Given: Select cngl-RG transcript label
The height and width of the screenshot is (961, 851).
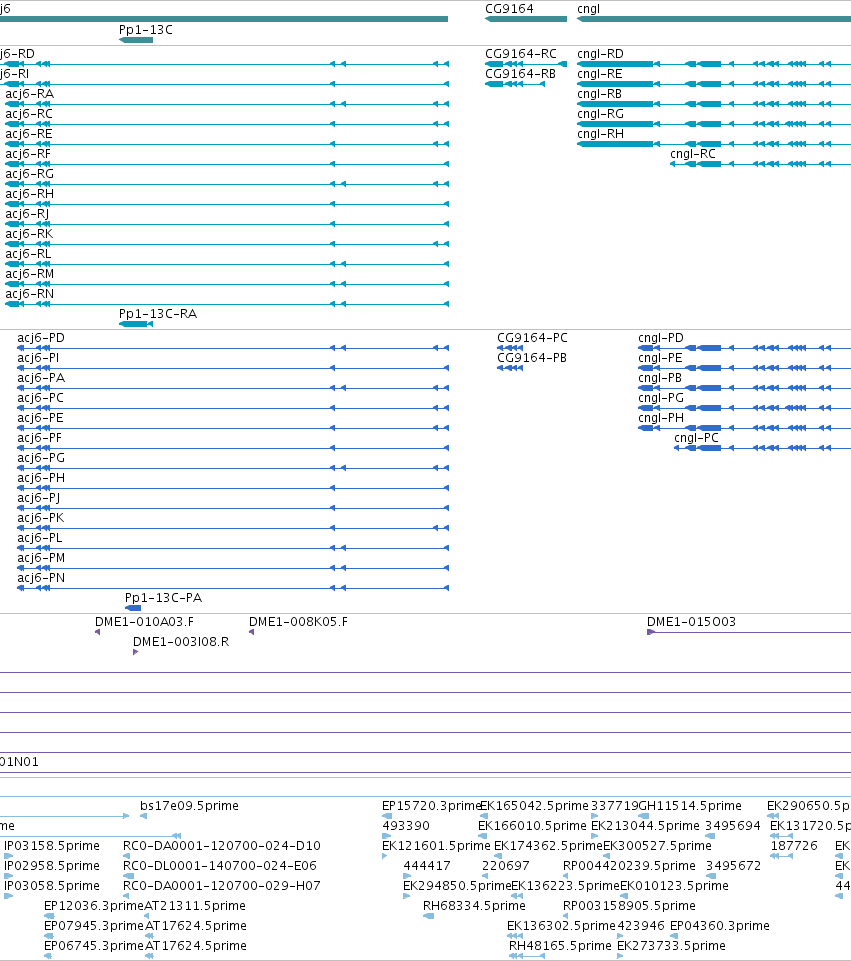Looking at the screenshot, I should coord(600,114).
